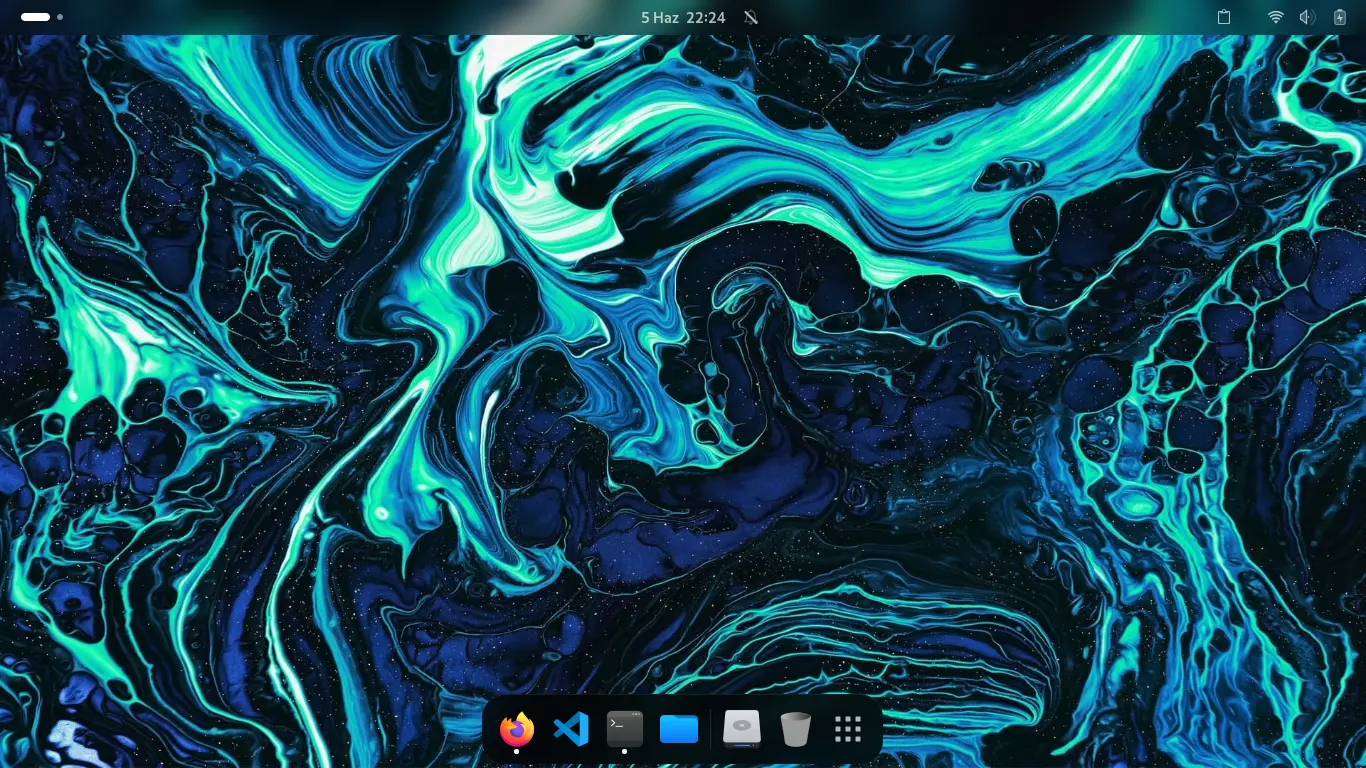Open the calendar via 5 Haz 22:24 clock
1366x768 pixels.
[683, 17]
